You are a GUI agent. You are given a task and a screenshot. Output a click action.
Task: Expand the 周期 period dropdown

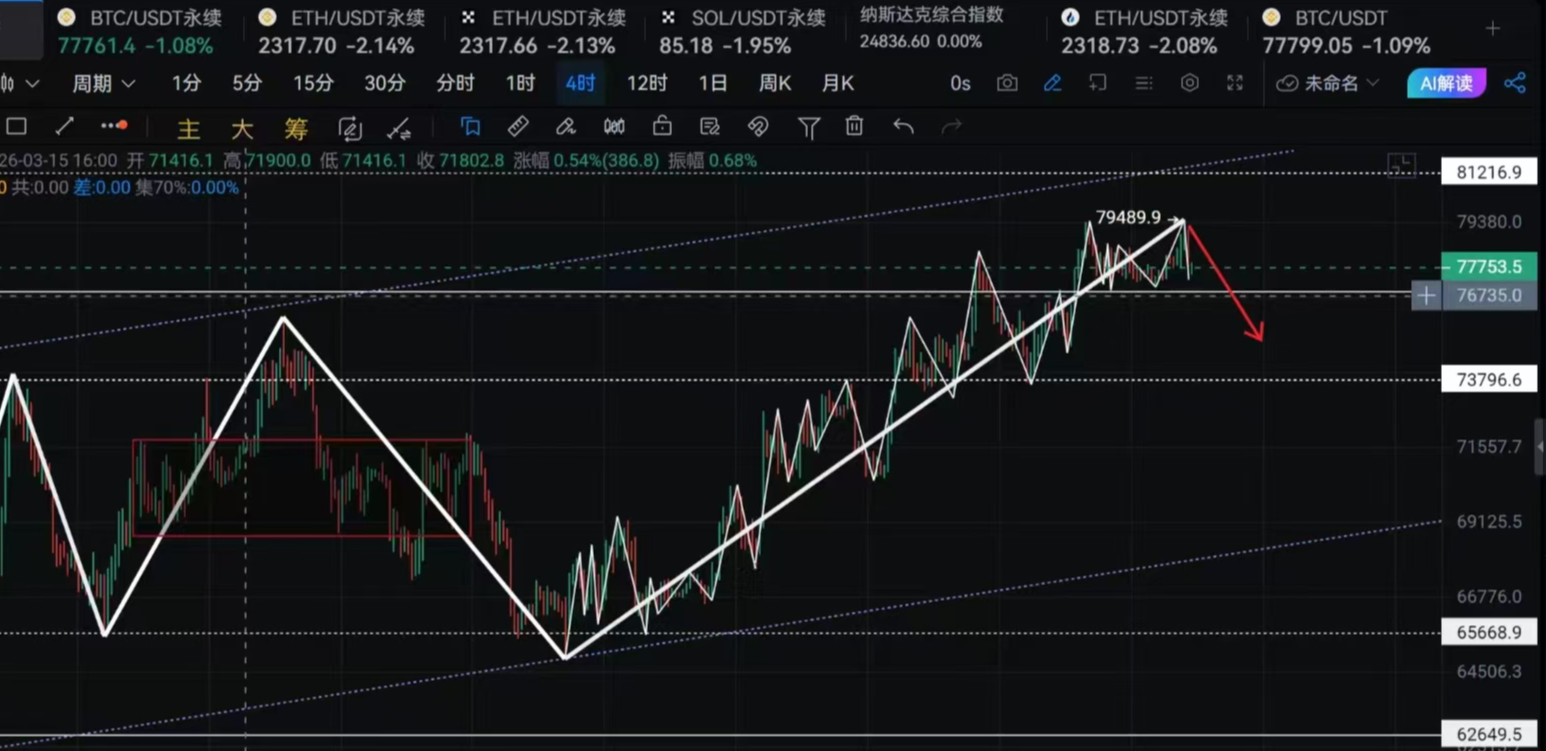103,84
